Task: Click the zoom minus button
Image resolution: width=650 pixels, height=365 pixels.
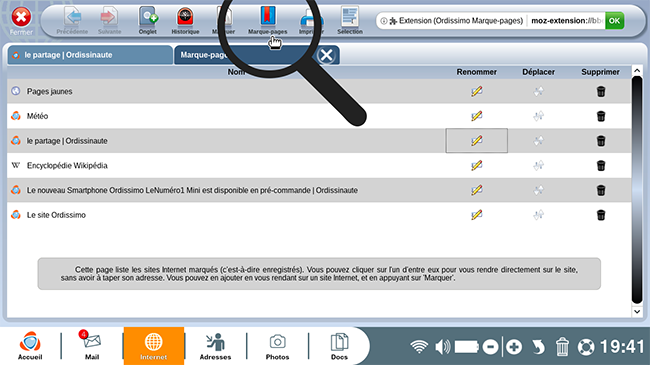Action: click(490, 346)
